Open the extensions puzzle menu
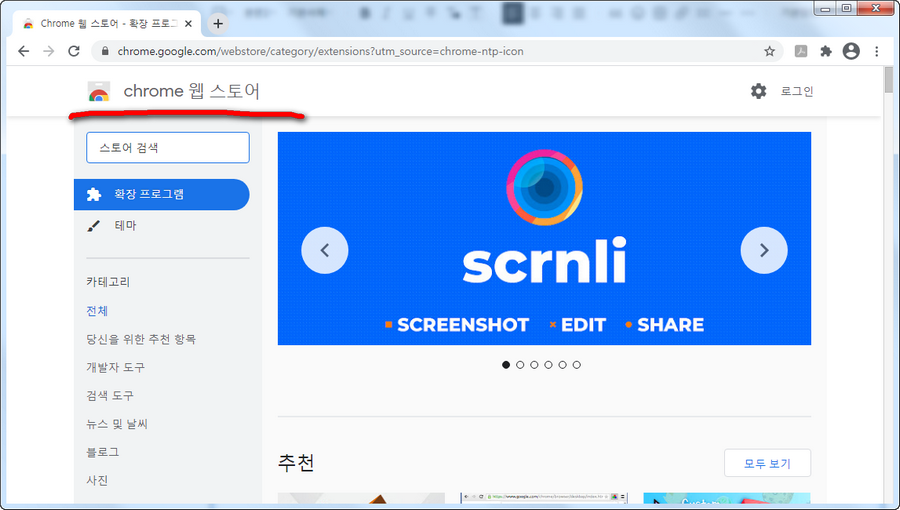Viewport: 900px width, 510px height. (826, 51)
